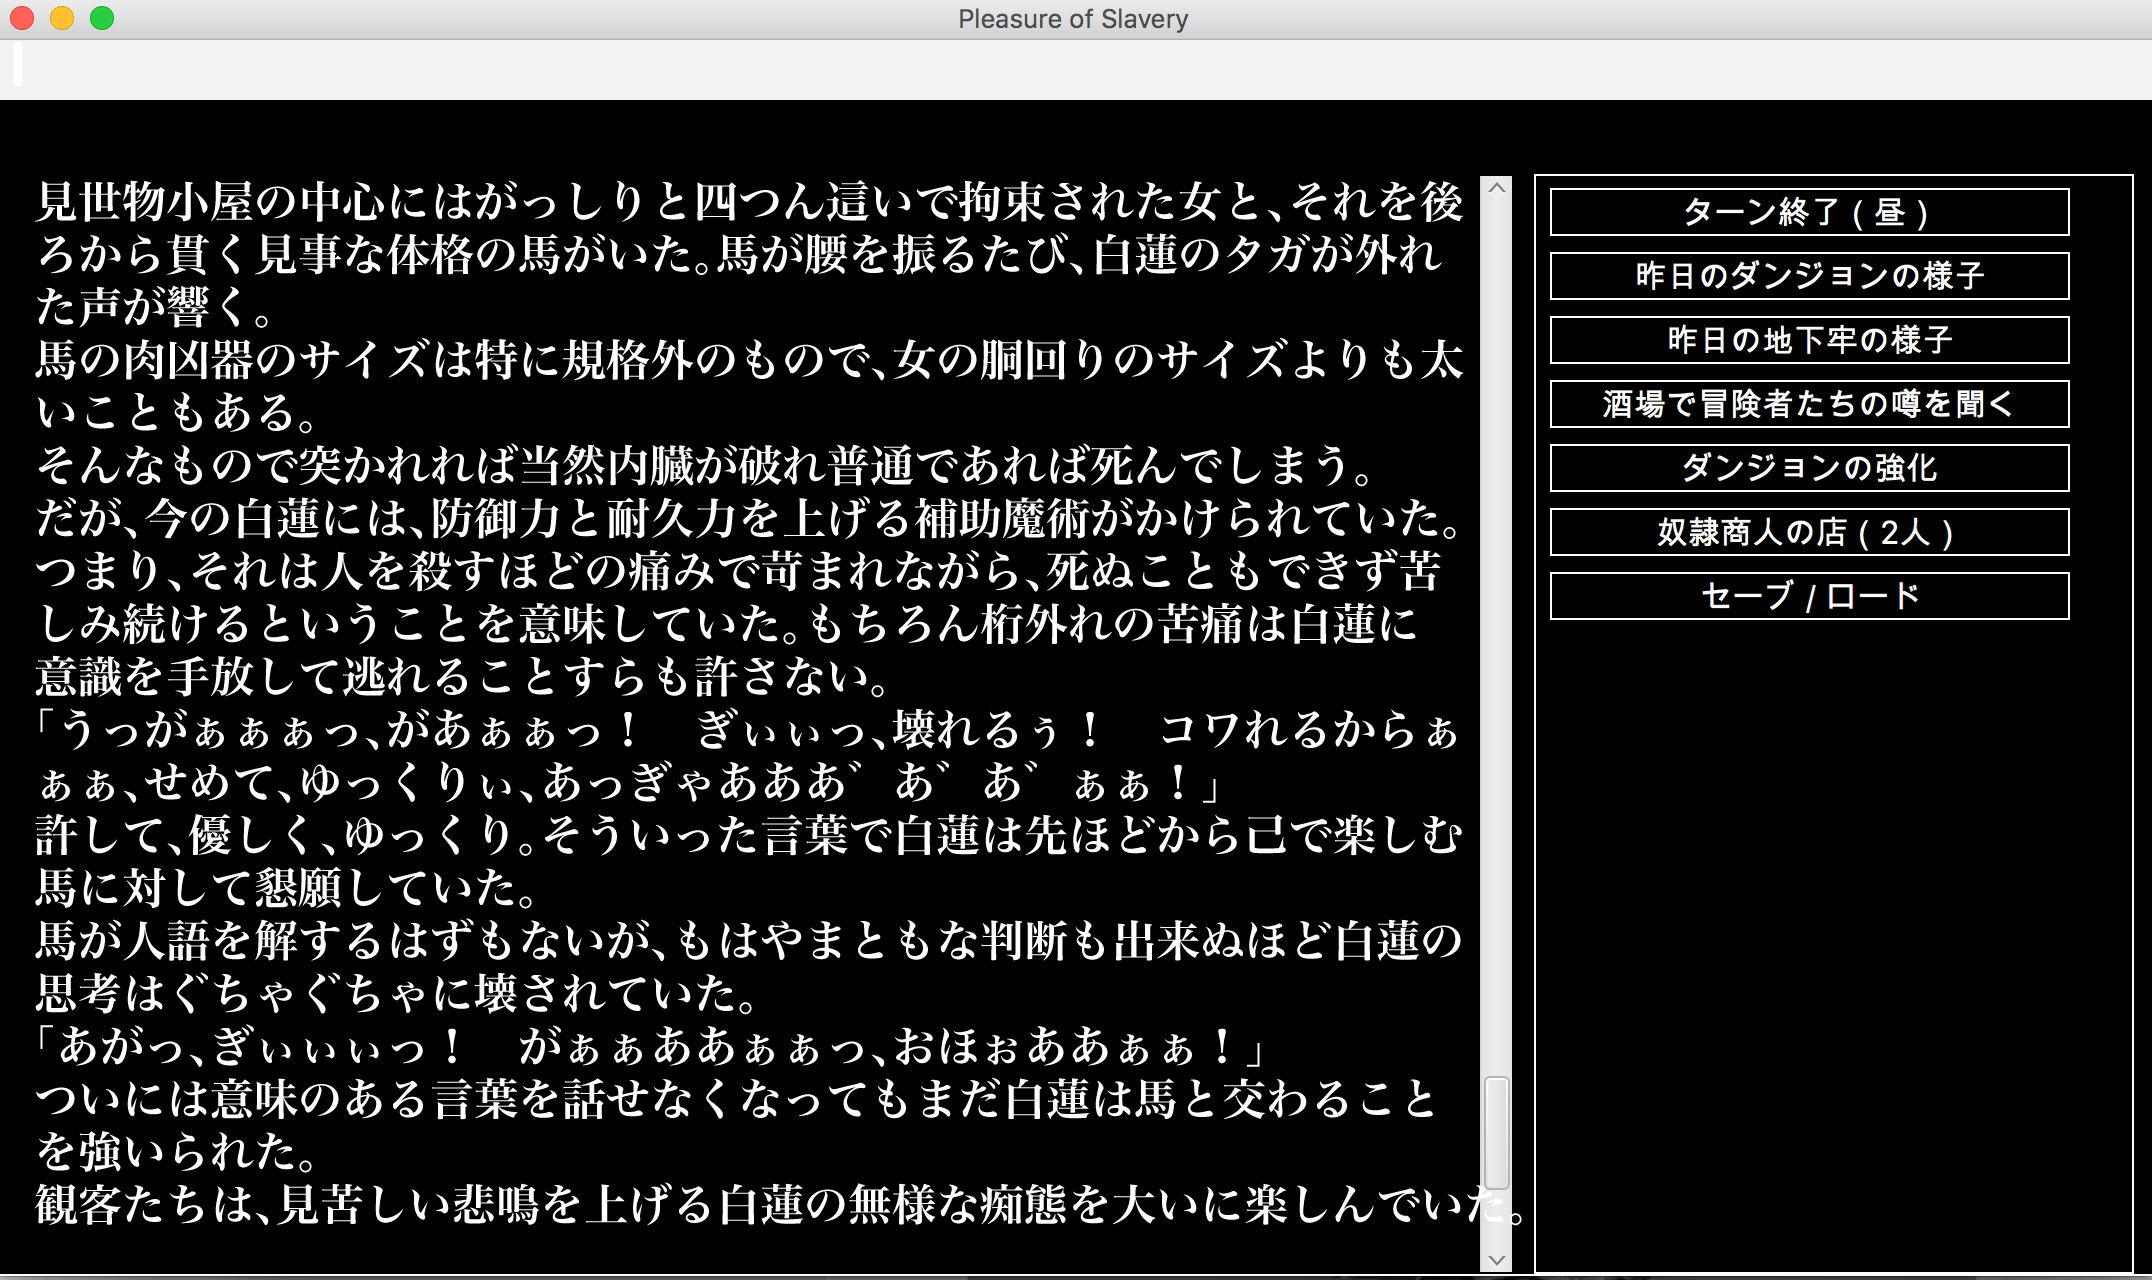Click inside the main story text pane
The width and height of the screenshot is (2152, 1280).
click(x=750, y=700)
